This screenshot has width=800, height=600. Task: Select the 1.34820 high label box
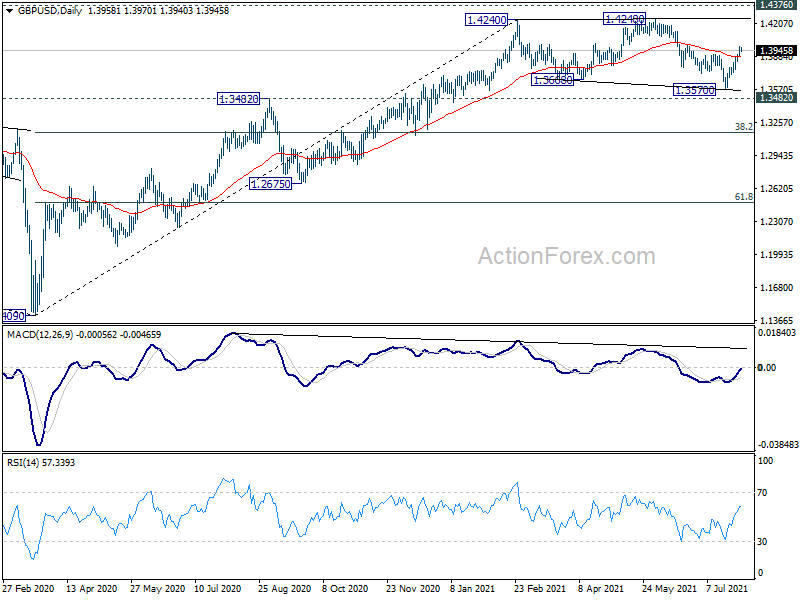coord(238,98)
